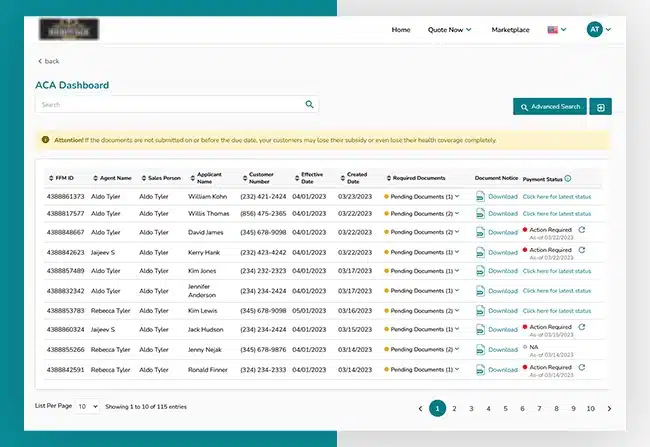650x447 pixels.
Task: Click into the Search input field
Action: point(170,104)
